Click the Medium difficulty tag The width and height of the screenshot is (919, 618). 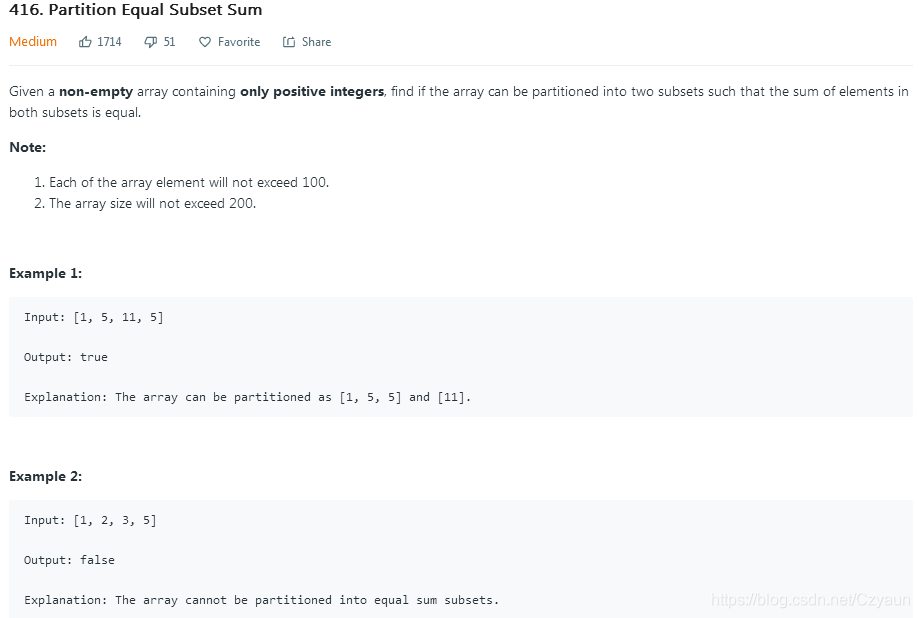click(33, 42)
